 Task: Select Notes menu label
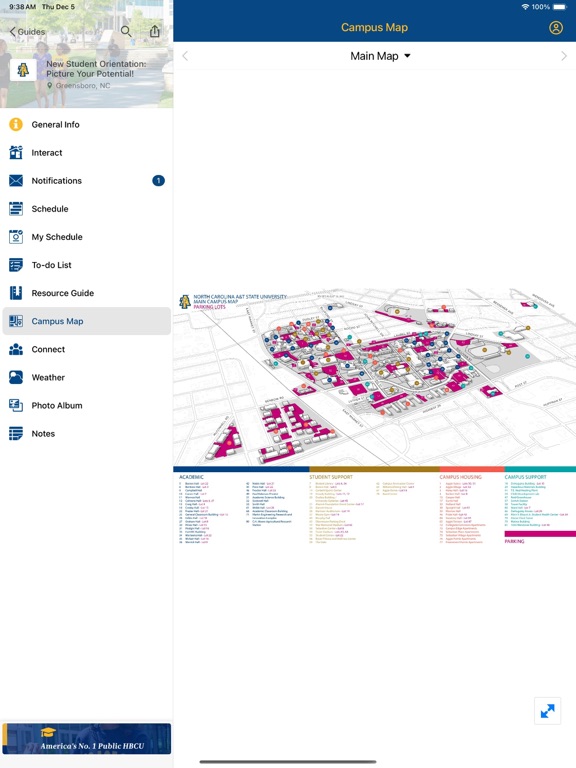point(43,433)
